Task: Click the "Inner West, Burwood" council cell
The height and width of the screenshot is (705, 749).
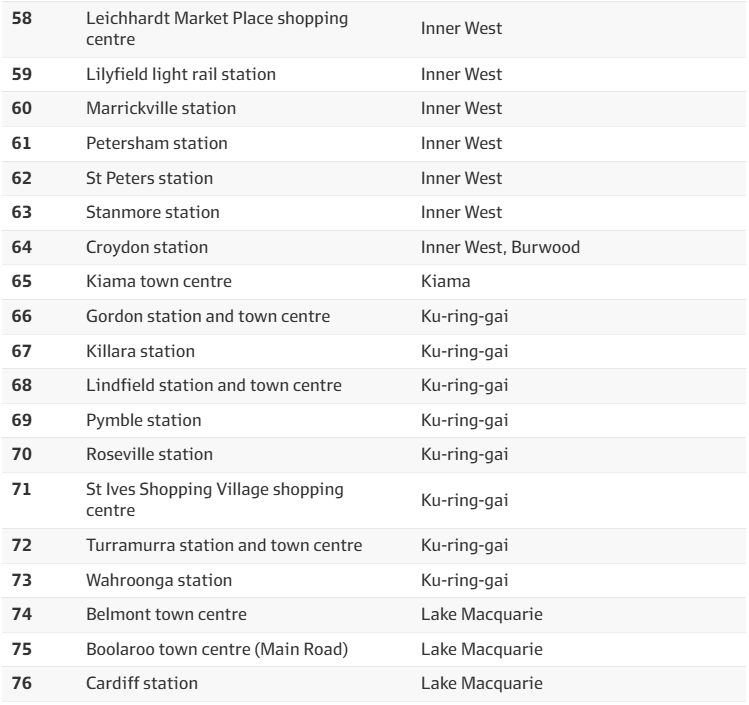Action: coord(500,247)
